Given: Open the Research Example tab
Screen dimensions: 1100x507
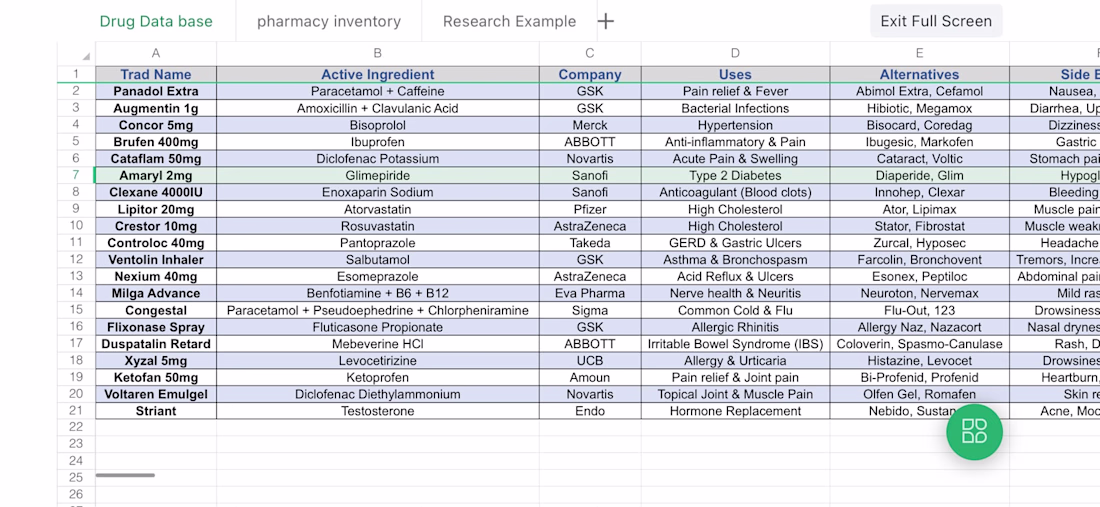Looking at the screenshot, I should click(x=509, y=21).
